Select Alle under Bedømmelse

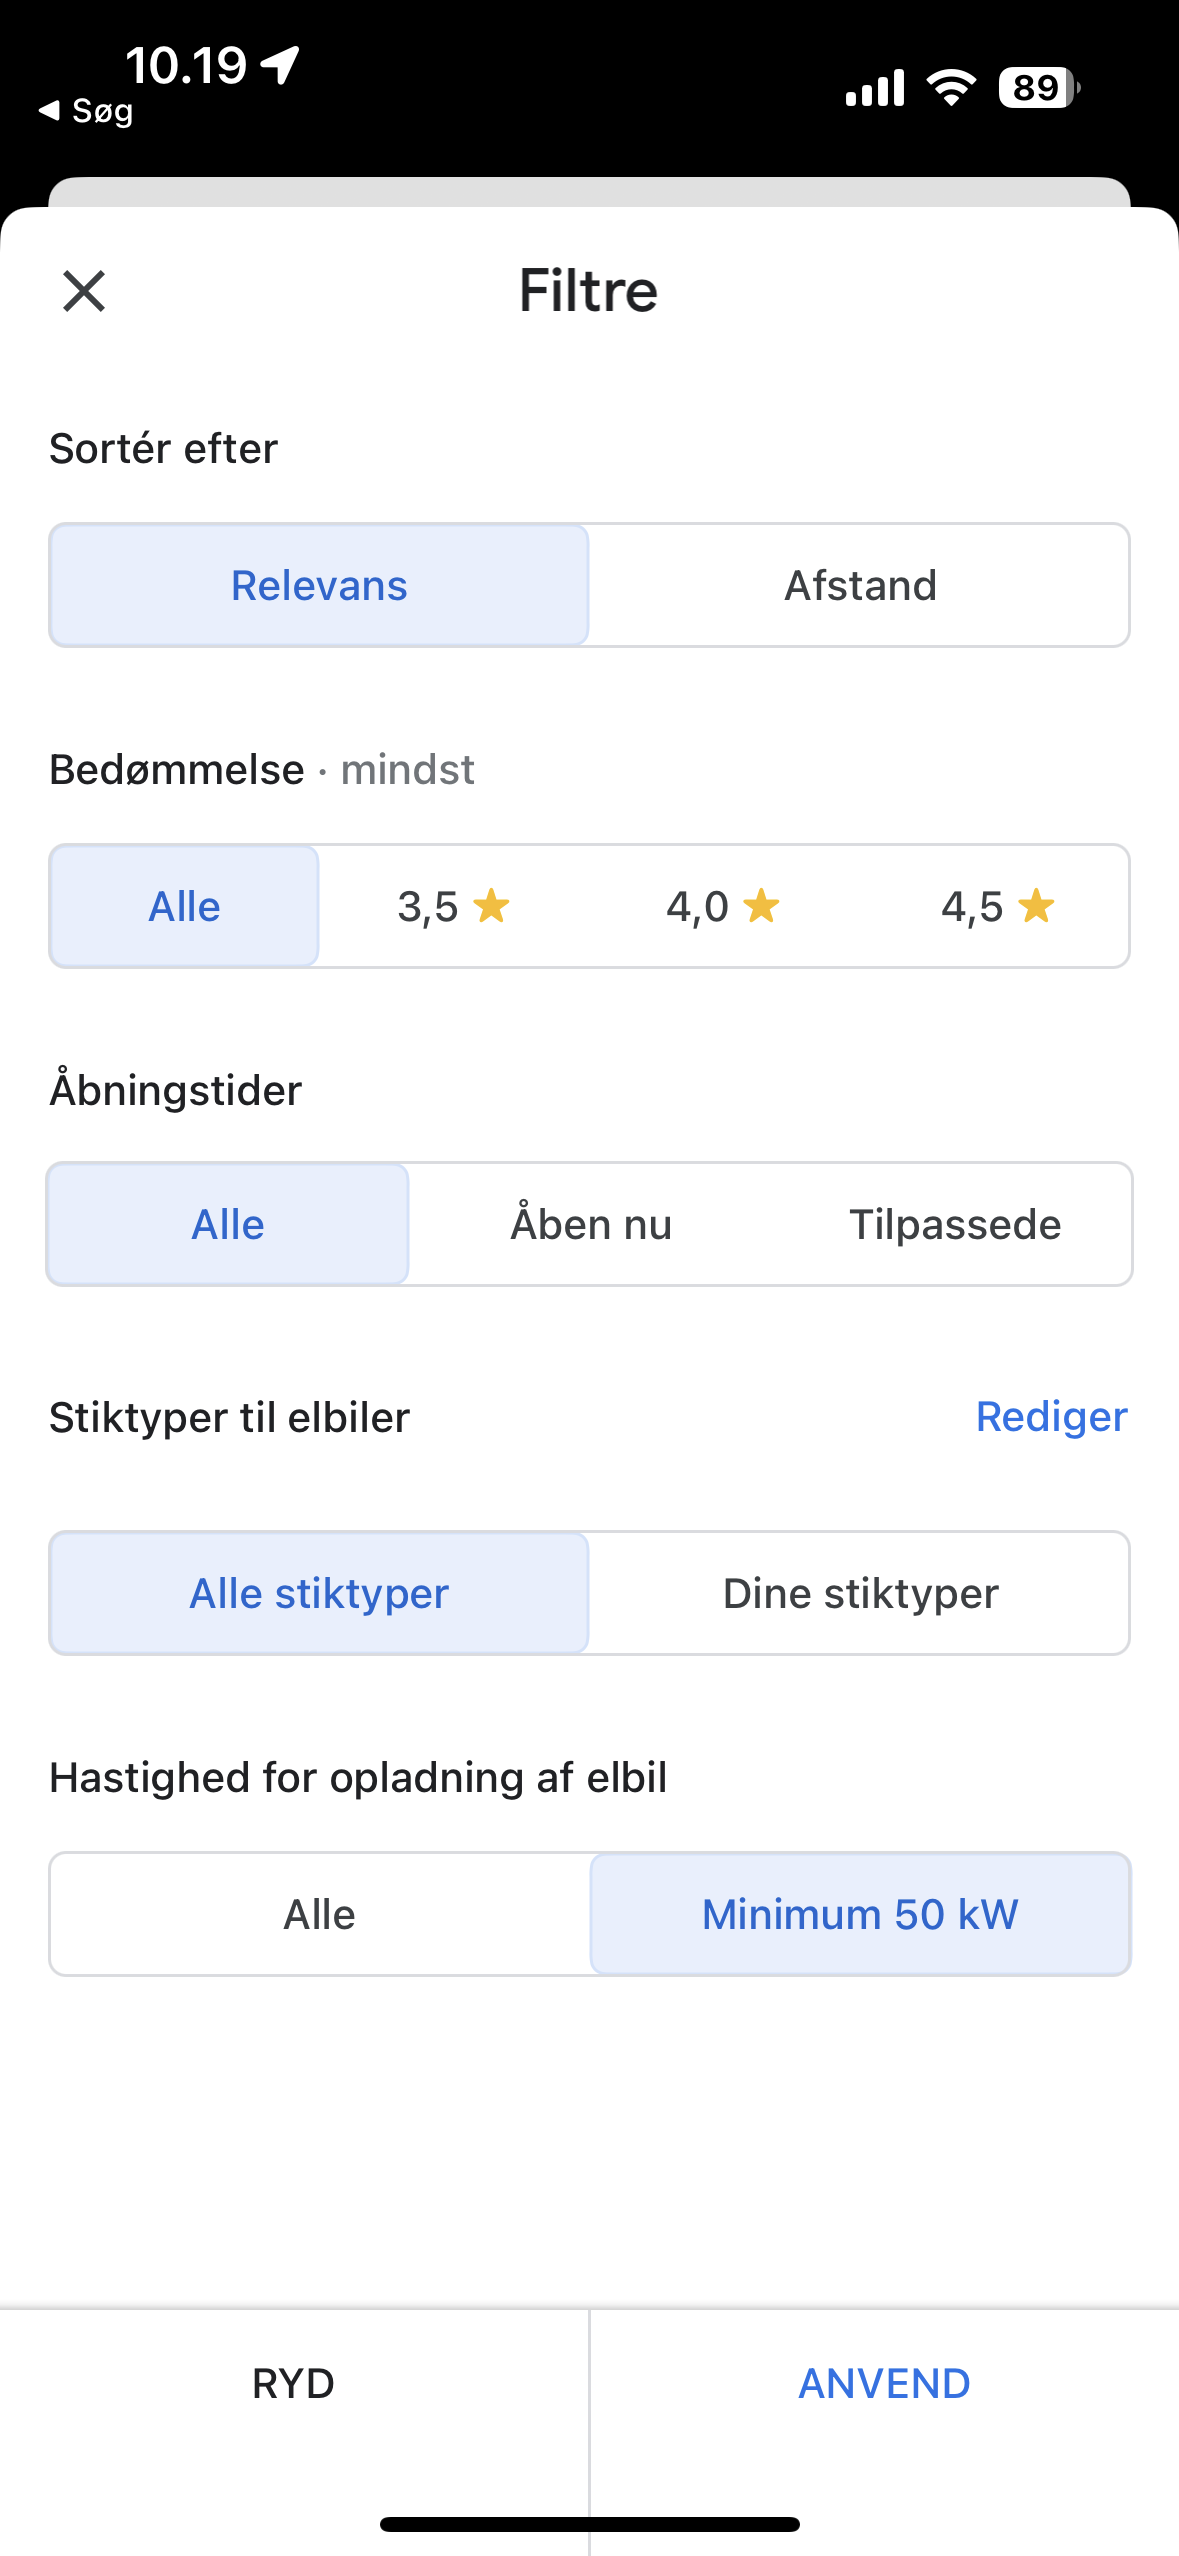184,906
